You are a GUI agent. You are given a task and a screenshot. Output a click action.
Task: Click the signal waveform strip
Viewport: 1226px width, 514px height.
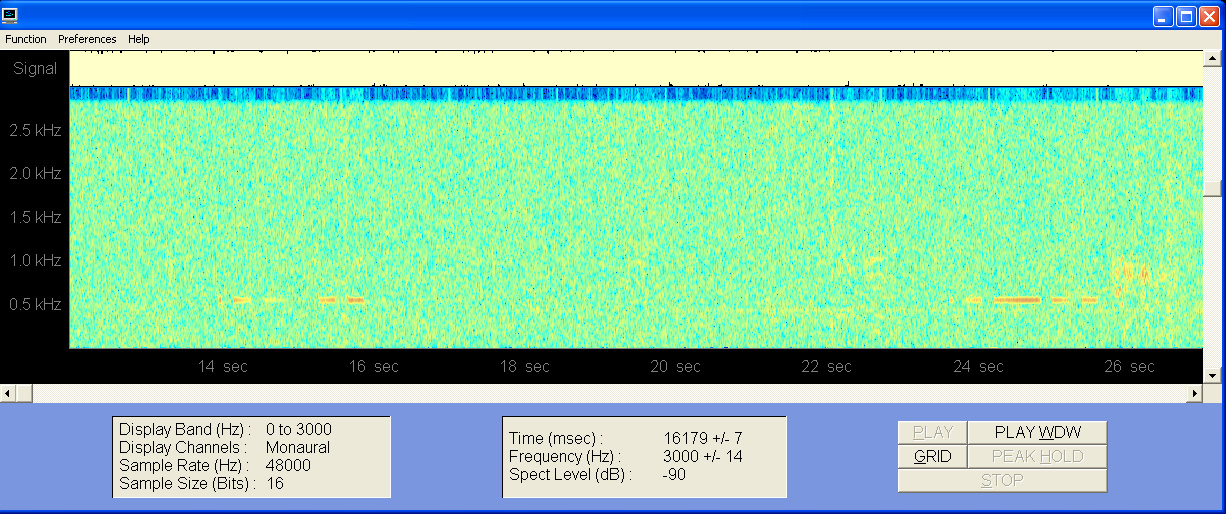[635, 68]
